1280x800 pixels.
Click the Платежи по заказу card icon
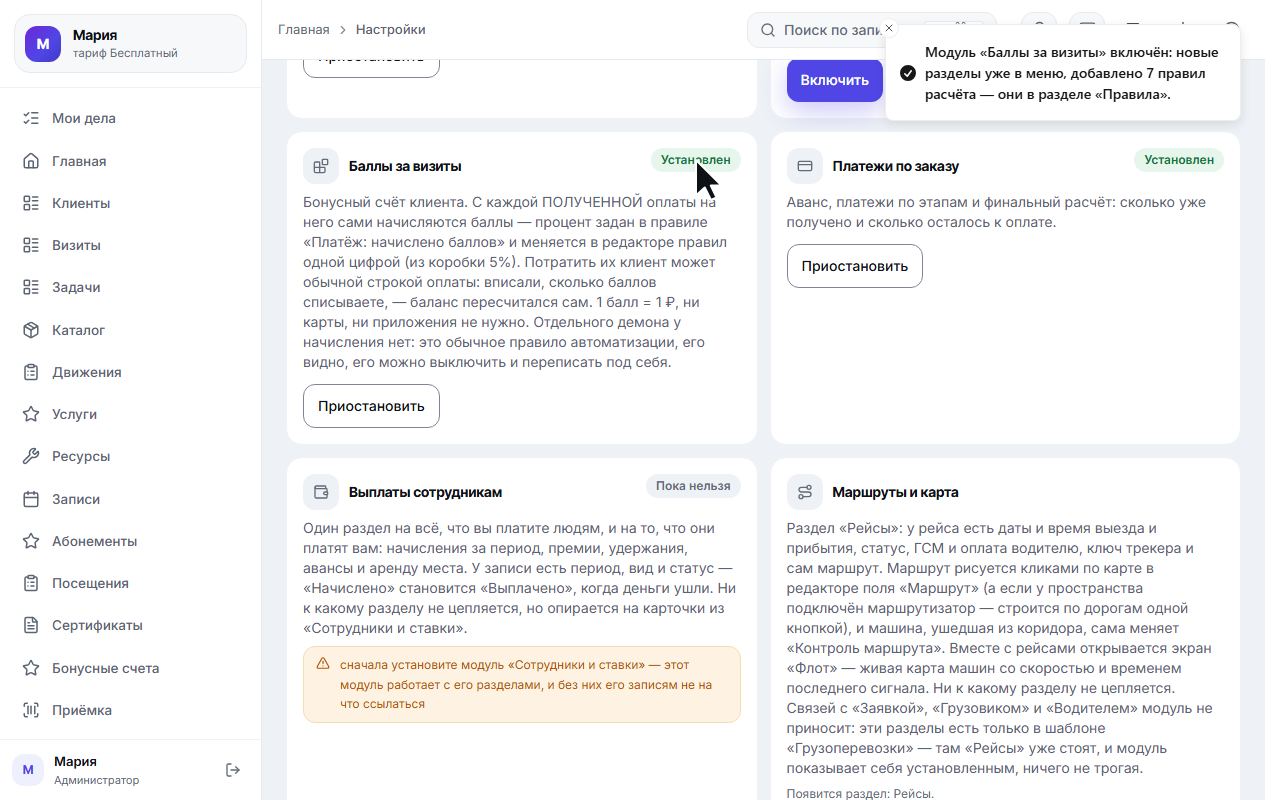click(x=805, y=166)
